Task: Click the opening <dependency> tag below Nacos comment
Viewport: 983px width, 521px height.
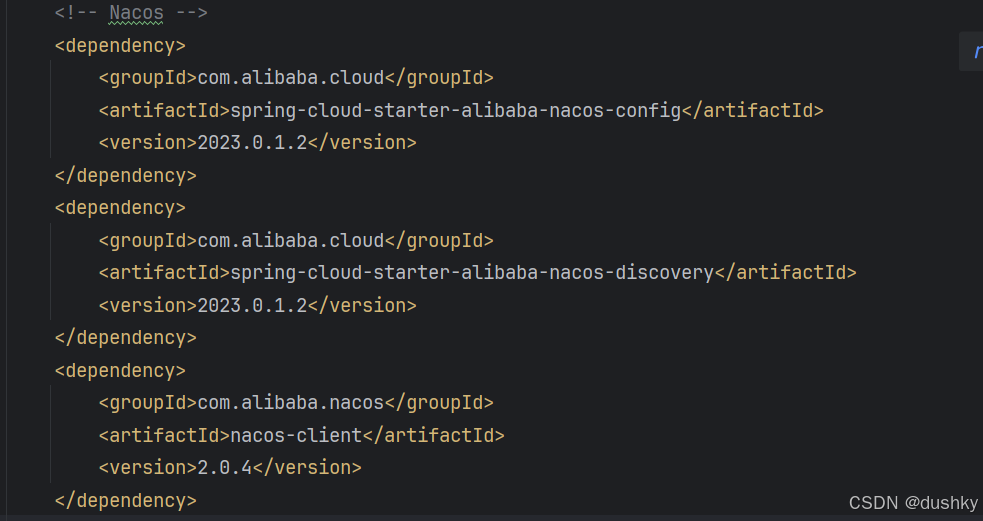Action: (x=120, y=46)
